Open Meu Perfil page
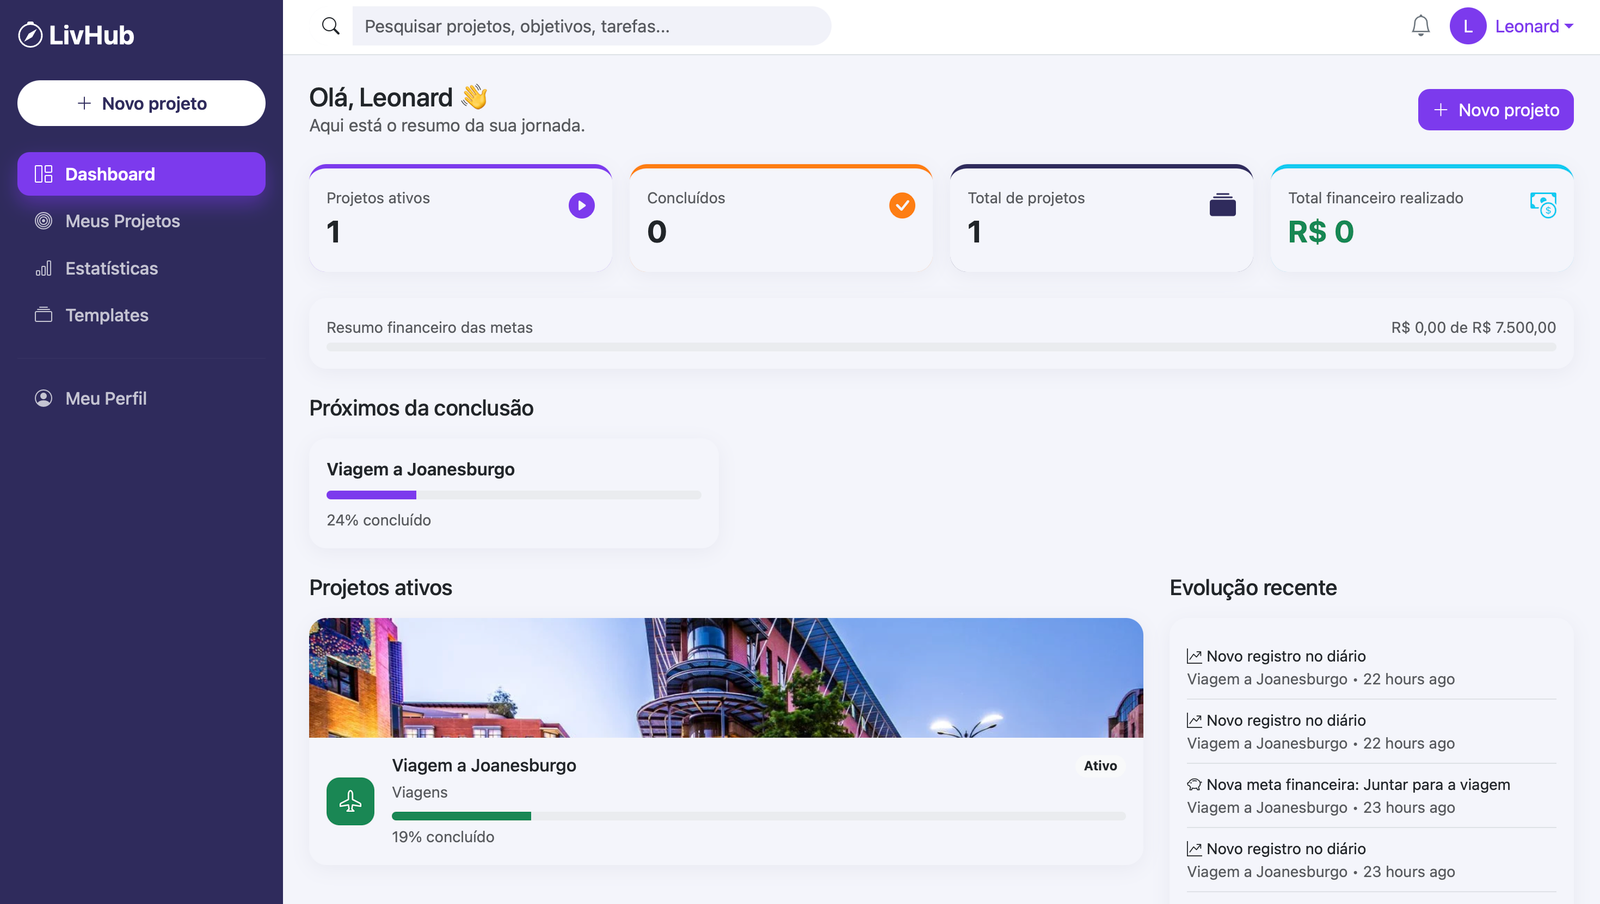The height and width of the screenshot is (904, 1600). coord(141,398)
